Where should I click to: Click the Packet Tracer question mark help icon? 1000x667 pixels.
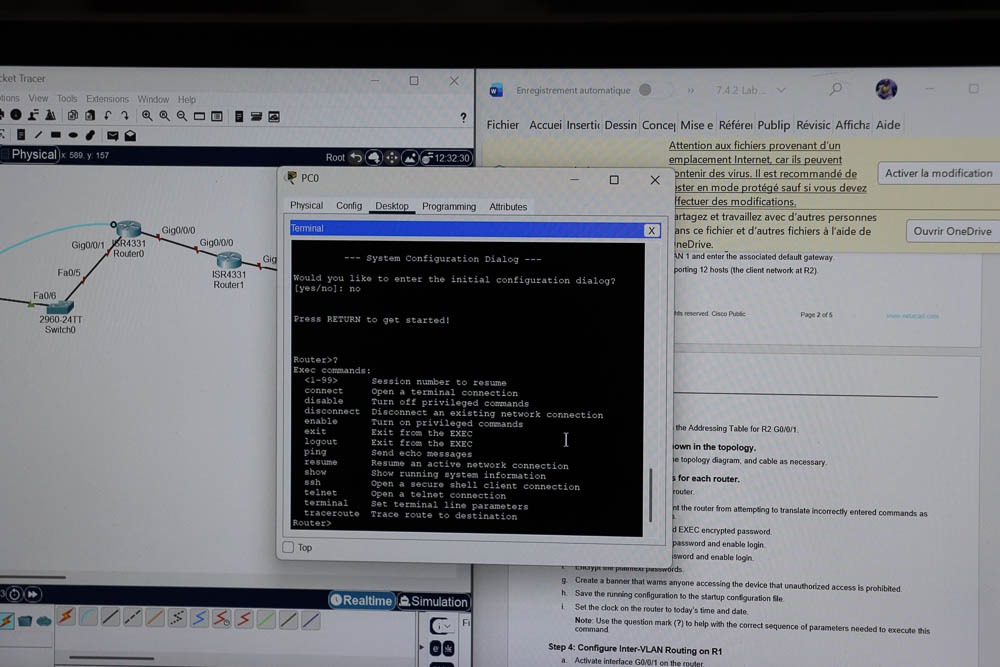[x=463, y=117]
